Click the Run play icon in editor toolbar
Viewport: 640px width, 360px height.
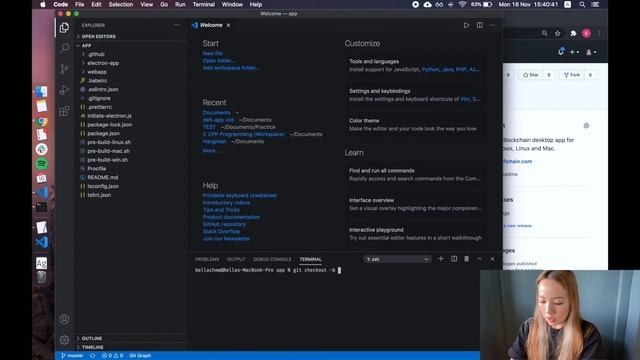point(466,25)
